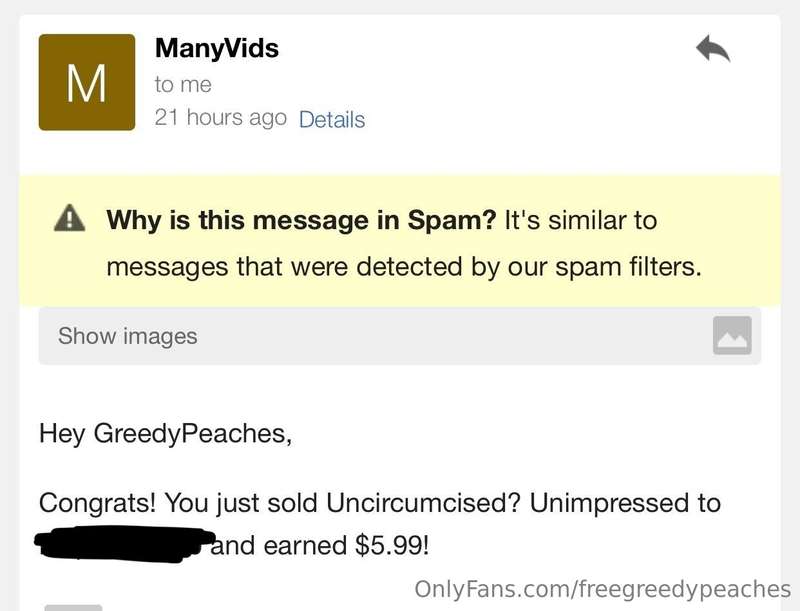Open the Details link
Screen dimensions: 800x611
pyautogui.click(x=332, y=119)
